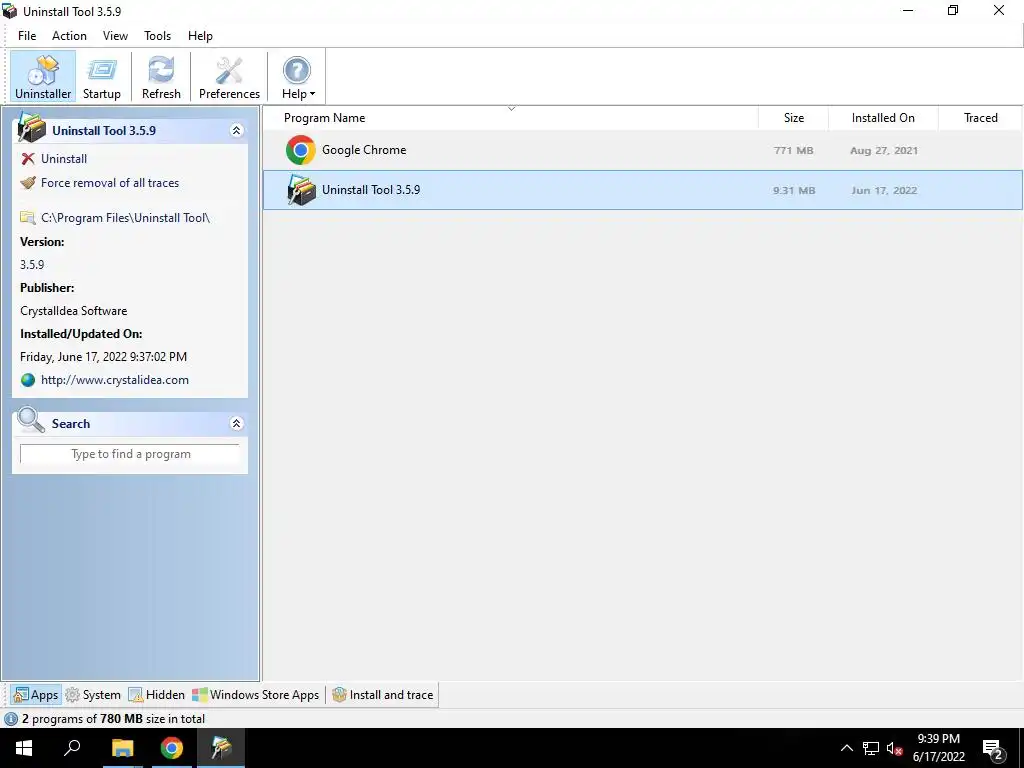Click the magnifying glass Search icon
The width and height of the screenshot is (1024, 768).
coord(31,421)
